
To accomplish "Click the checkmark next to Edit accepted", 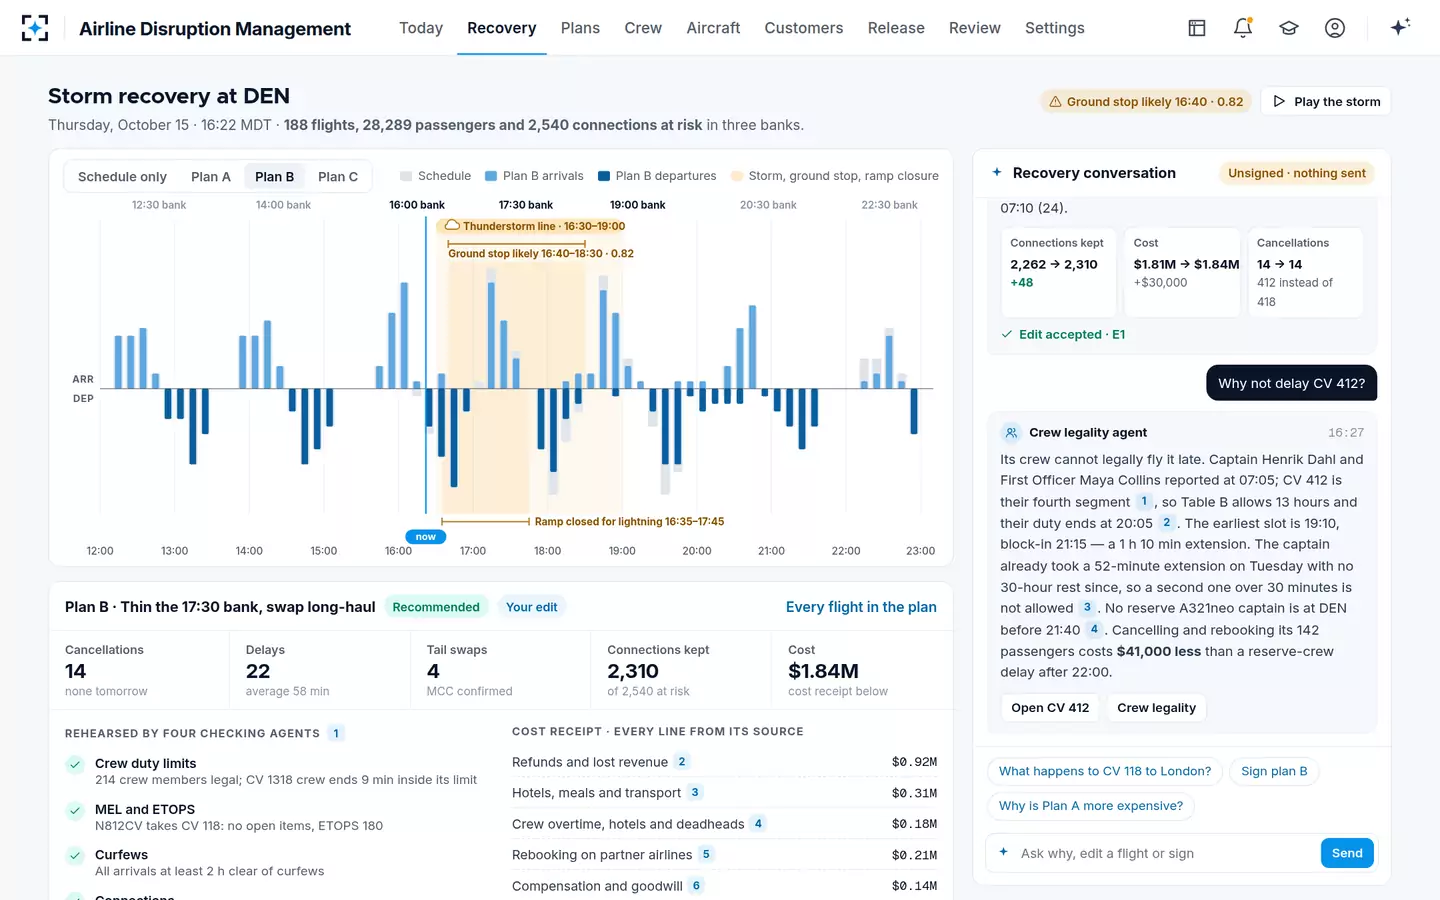I will click(1007, 334).
